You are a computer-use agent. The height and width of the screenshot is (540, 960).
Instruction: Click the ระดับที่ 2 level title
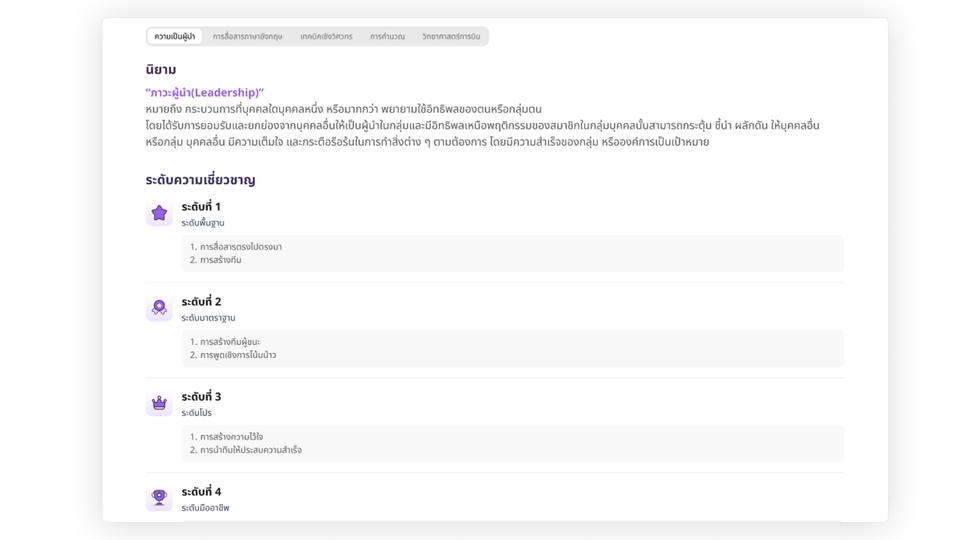[201, 302]
